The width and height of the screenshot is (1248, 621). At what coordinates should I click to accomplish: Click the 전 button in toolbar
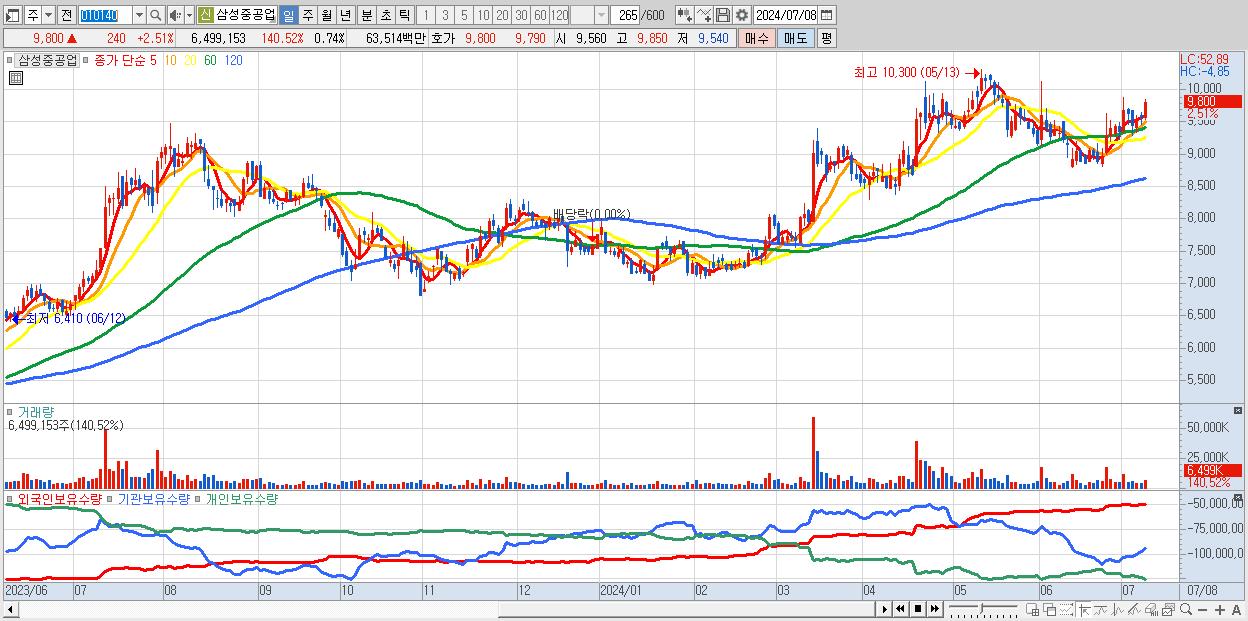[66, 15]
